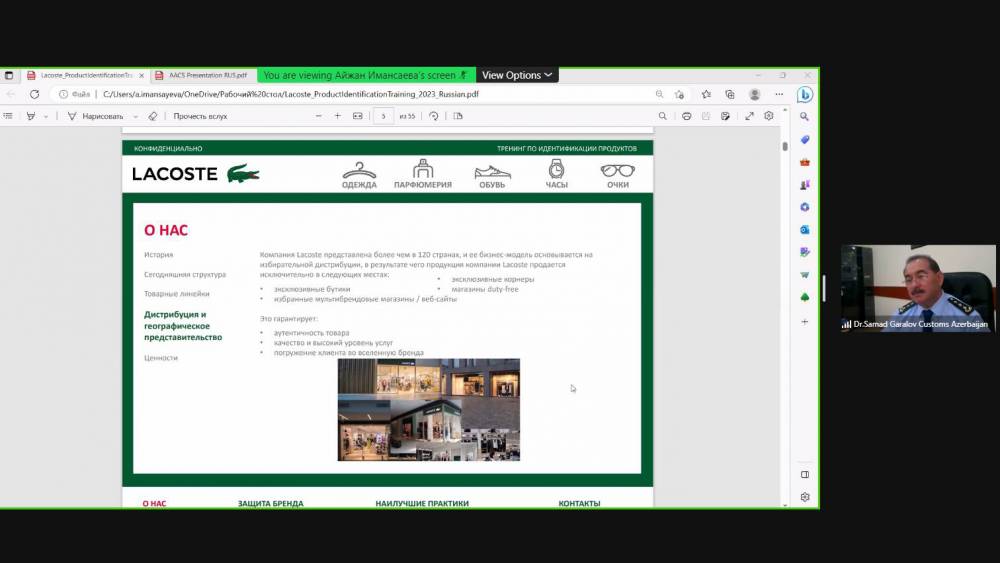
Task: Open the Collections icon in browser toolbar
Action: pyautogui.click(x=730, y=94)
